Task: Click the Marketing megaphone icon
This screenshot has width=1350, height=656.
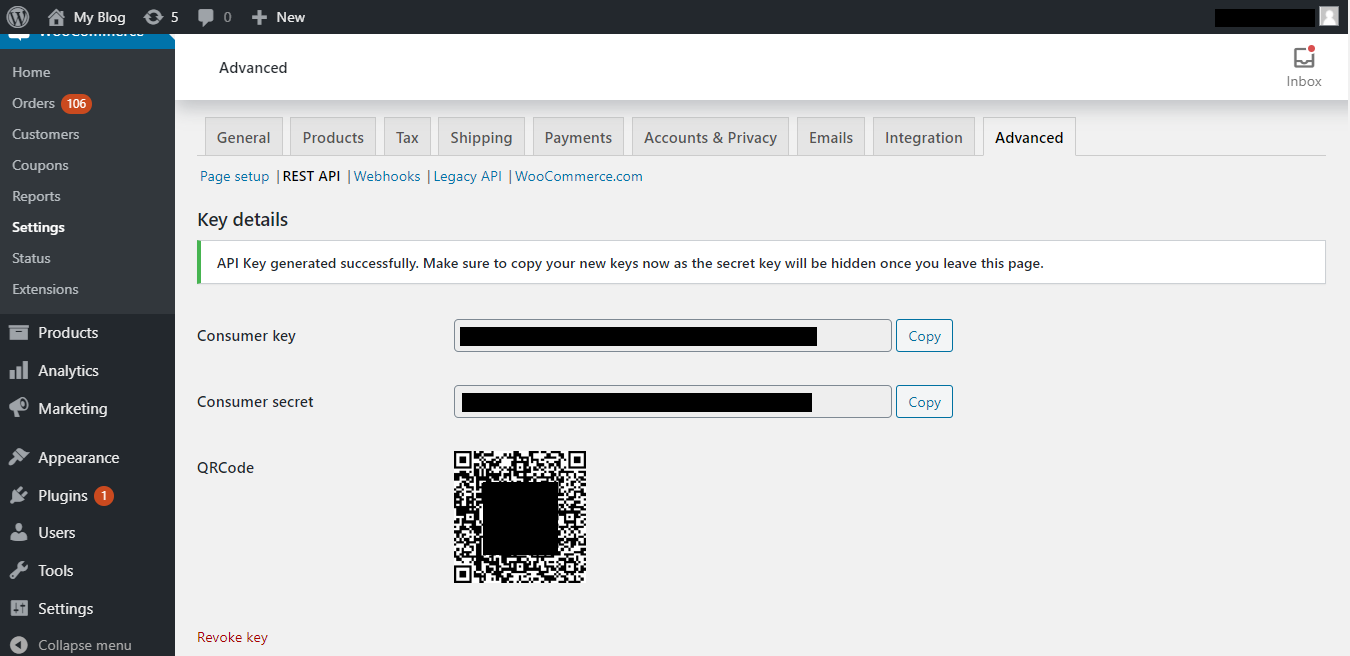Action: [x=19, y=409]
